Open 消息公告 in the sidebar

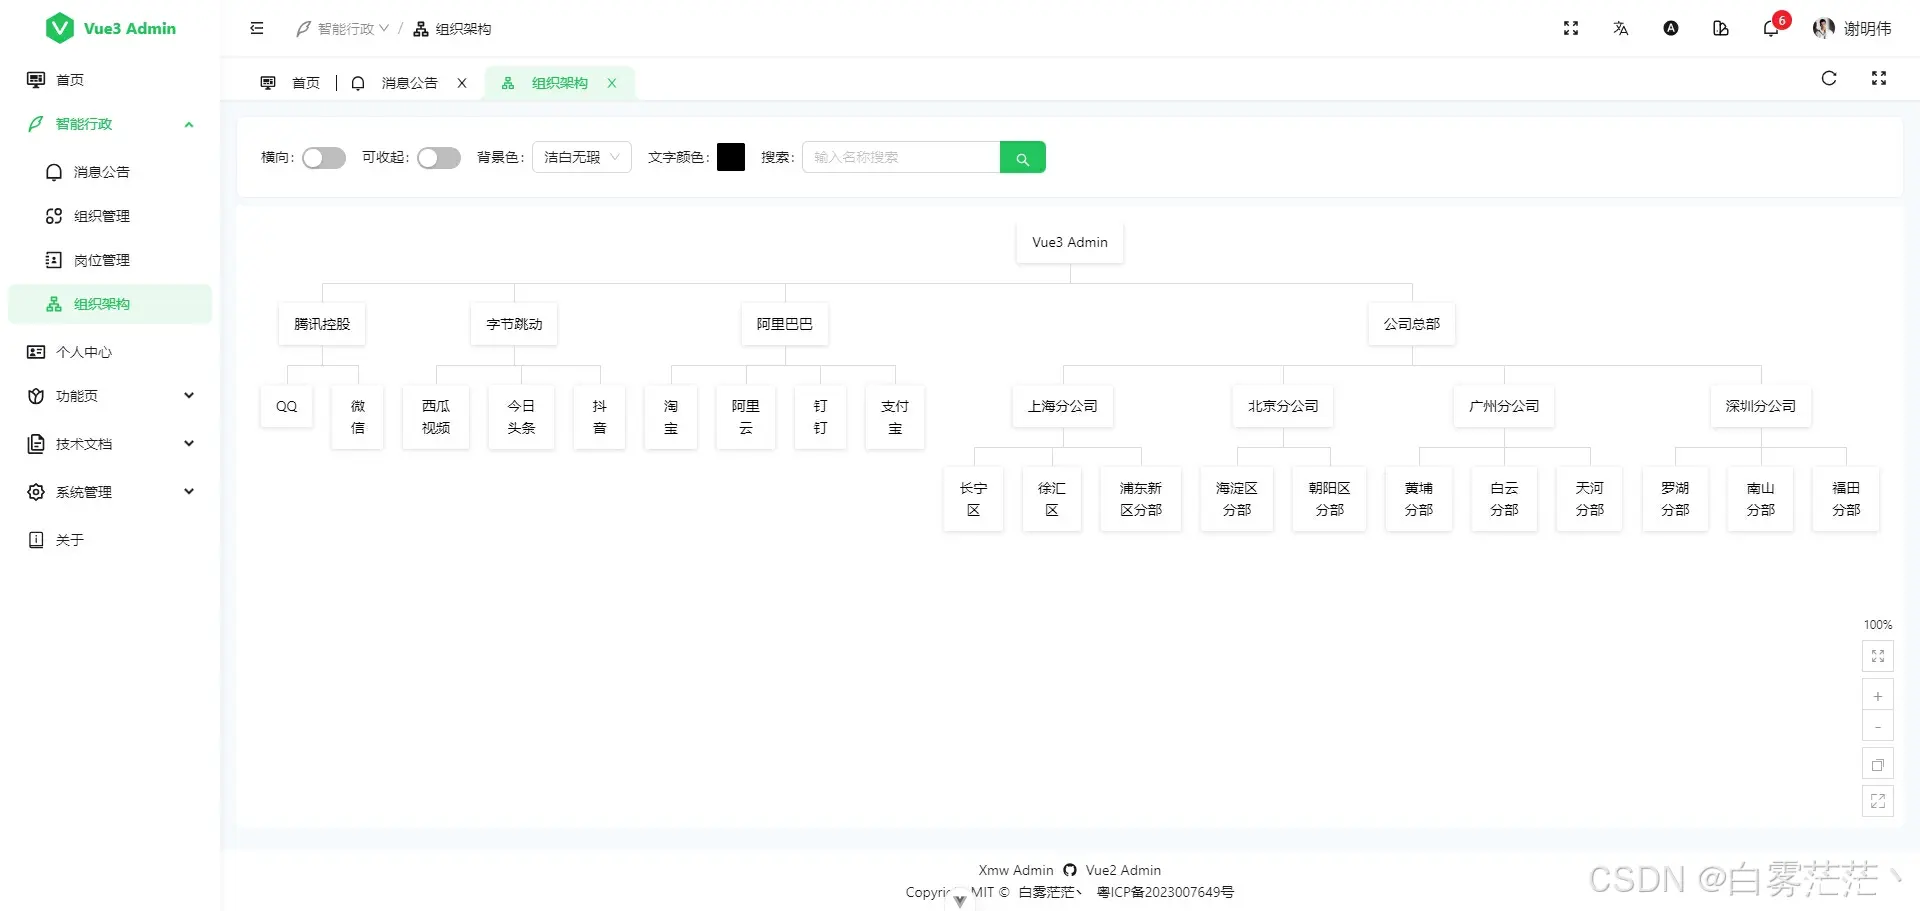[x=110, y=172]
